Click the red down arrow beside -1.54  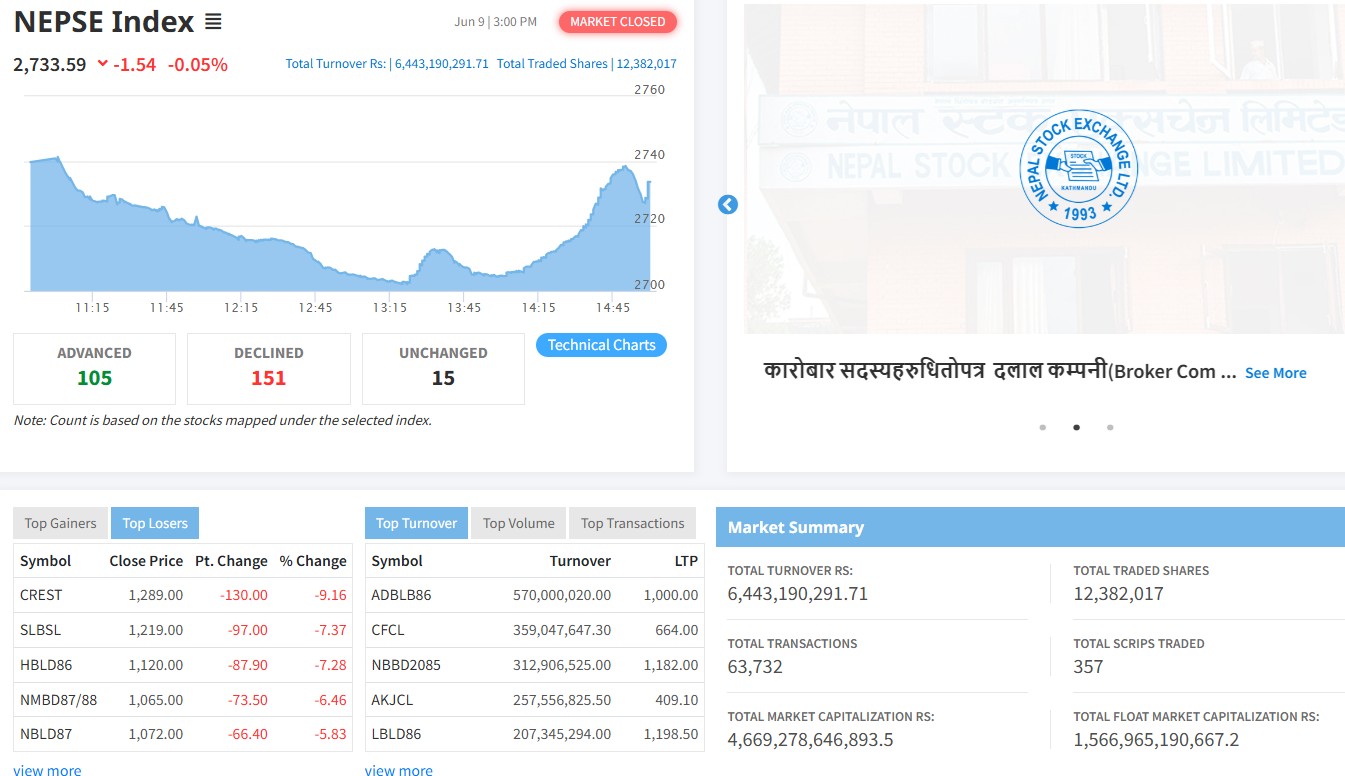[x=102, y=64]
